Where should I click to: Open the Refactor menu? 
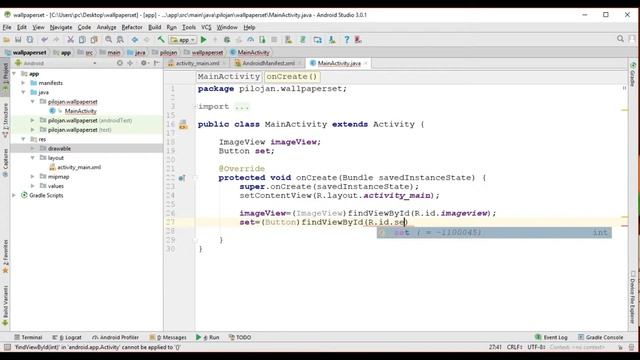[x=132, y=27]
